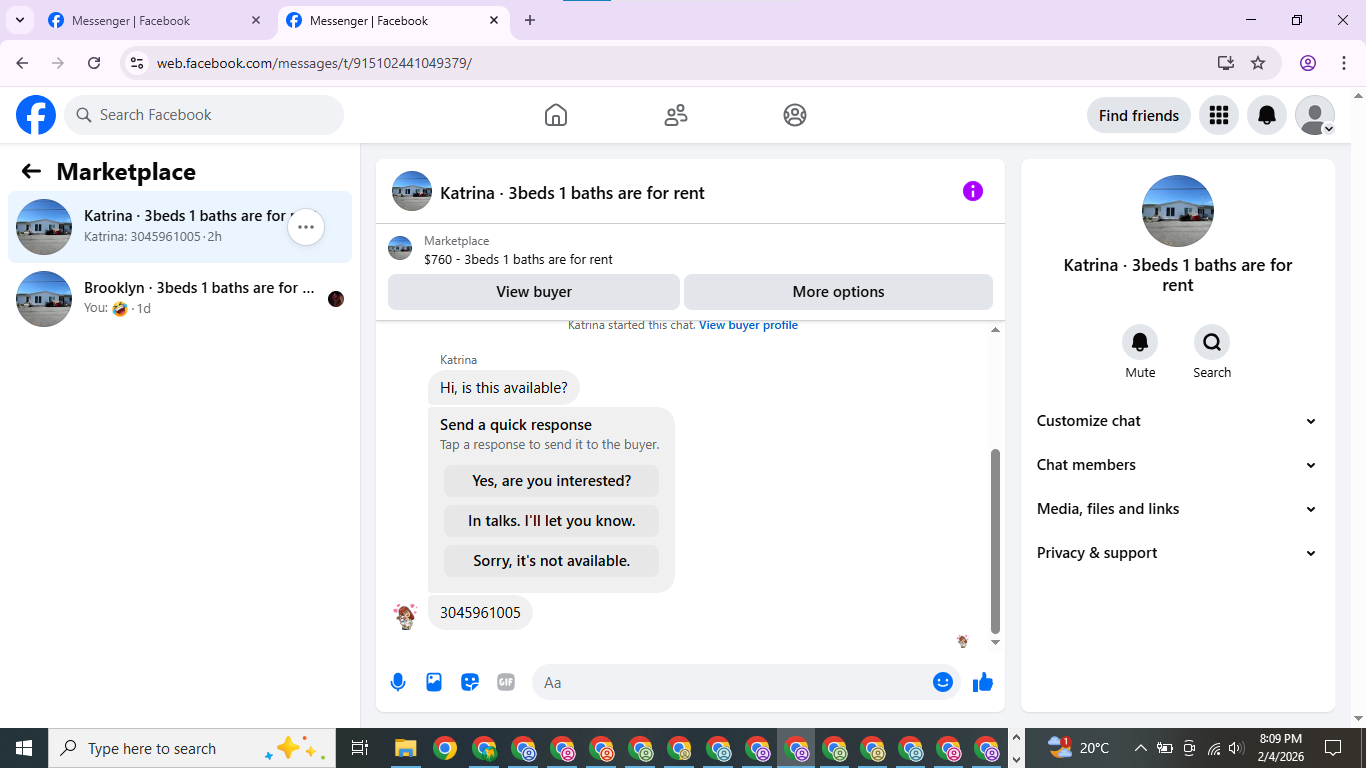
Task: Select the second Messenger browser tab
Action: [x=393, y=20]
